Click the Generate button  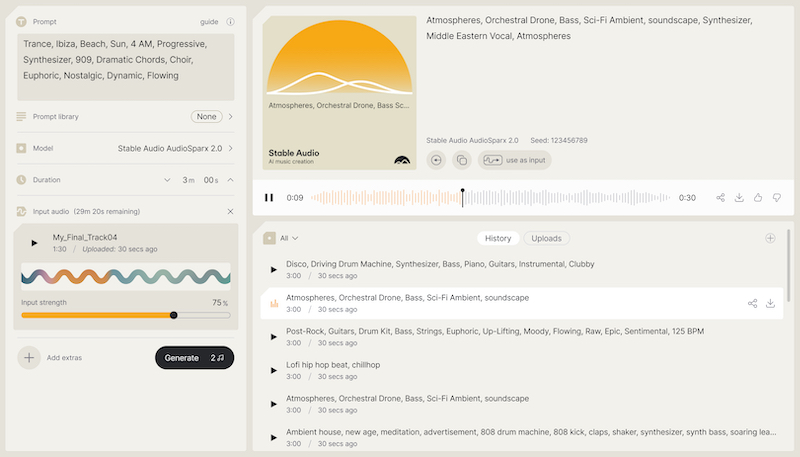pos(194,358)
